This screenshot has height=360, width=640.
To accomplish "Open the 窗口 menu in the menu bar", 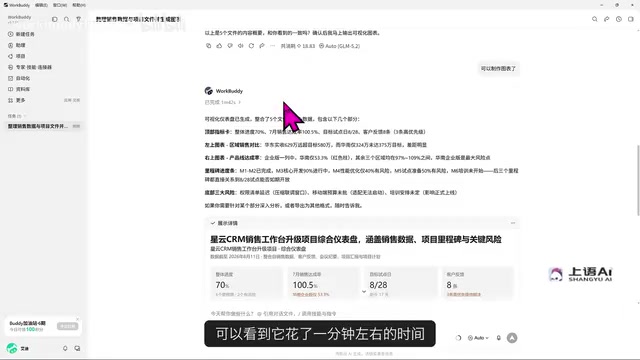I will pos(60,5).
